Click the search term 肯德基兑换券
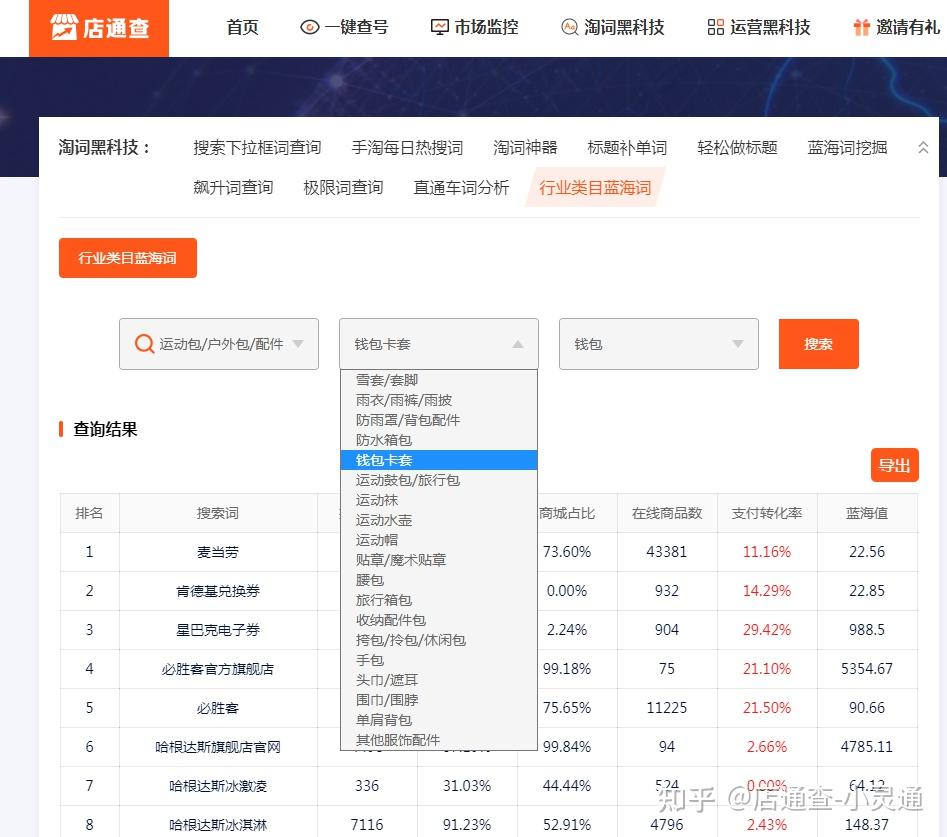 [217, 591]
